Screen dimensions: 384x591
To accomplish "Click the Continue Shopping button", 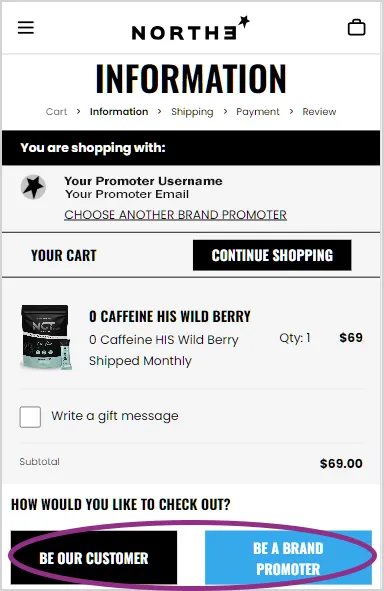I will pyautogui.click(x=272, y=255).
